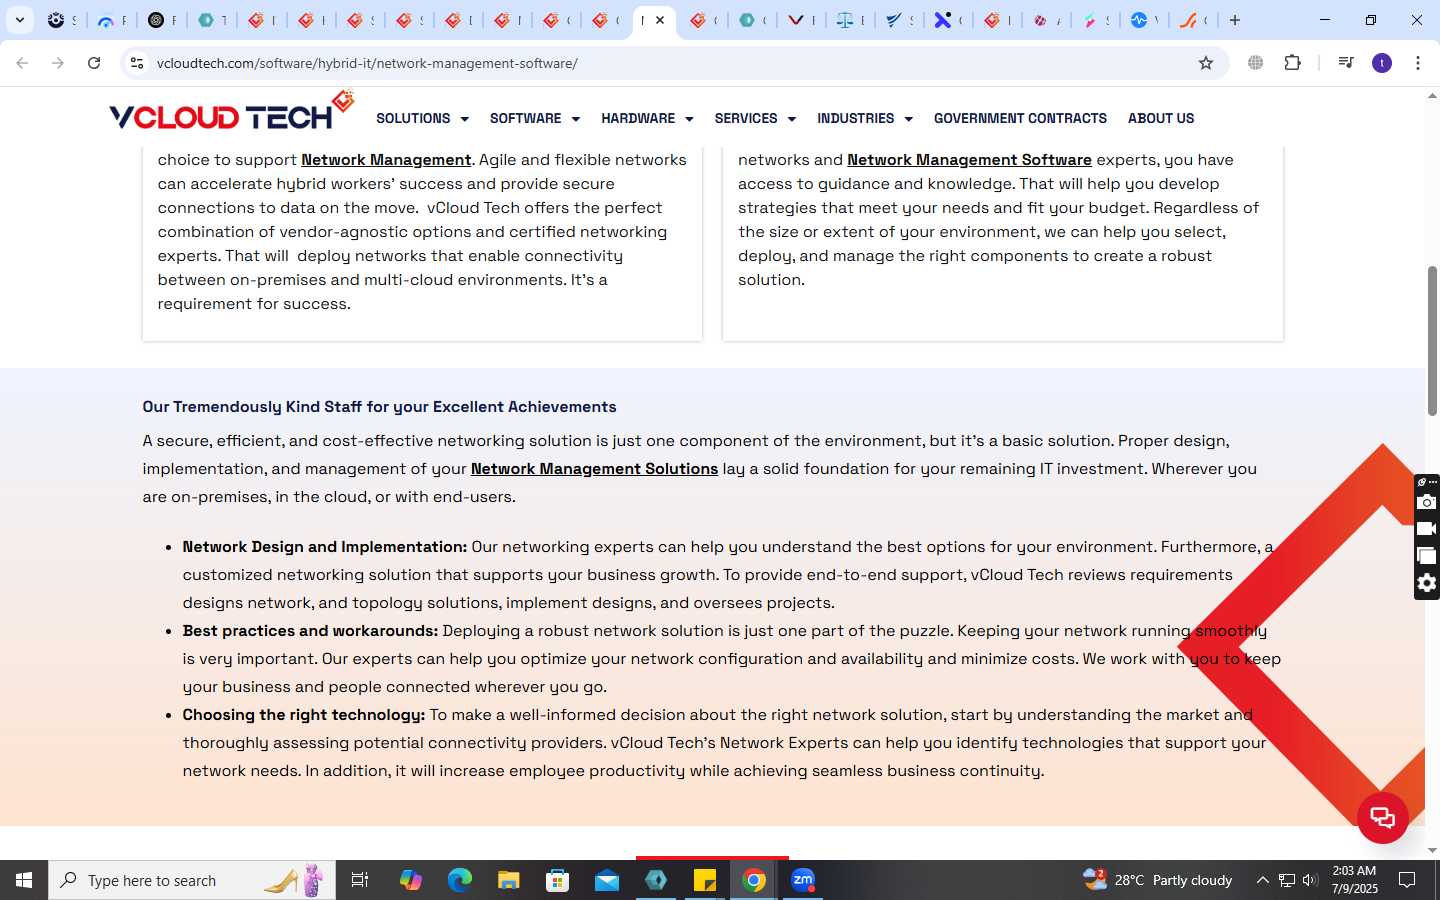The height and width of the screenshot is (900, 1440).
Task: Open Sticky Notes on the taskbar
Action: click(x=705, y=880)
